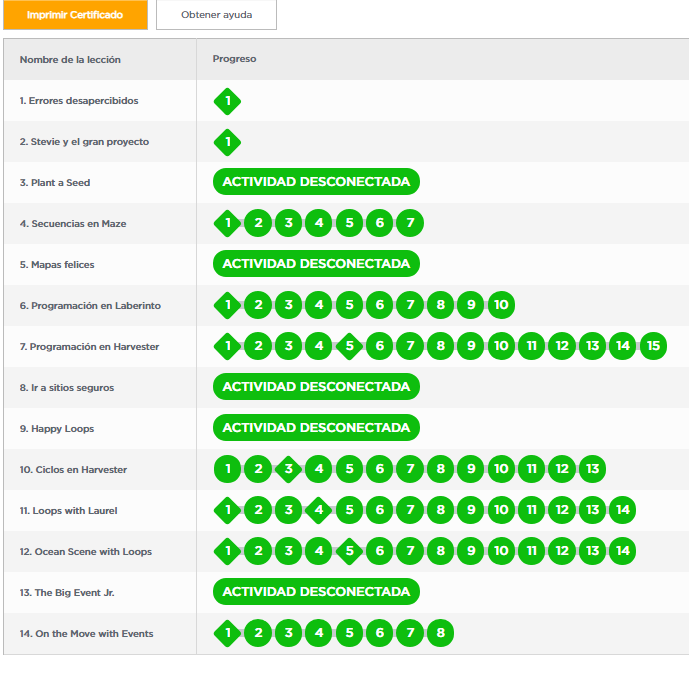Image resolution: width=689 pixels, height=700 pixels.
Task: Select level 10 in Programación en Laberinto
Action: coord(501,305)
